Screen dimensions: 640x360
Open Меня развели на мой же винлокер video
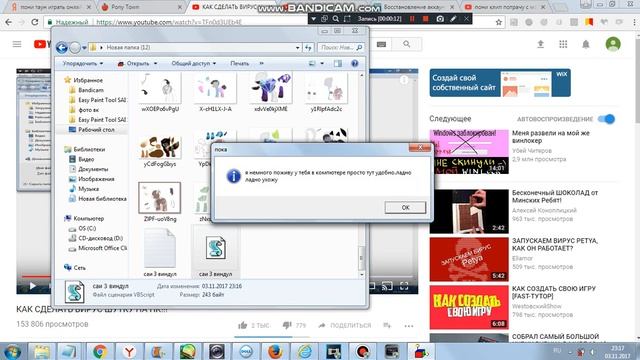tap(551, 137)
